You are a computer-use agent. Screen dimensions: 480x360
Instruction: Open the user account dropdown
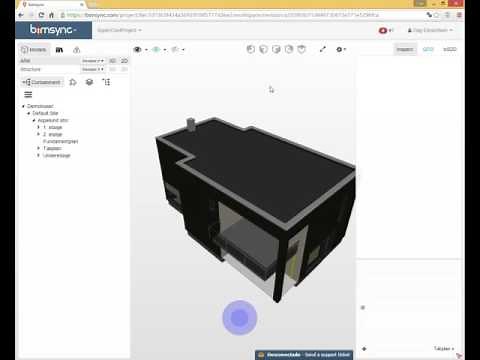pos(430,30)
